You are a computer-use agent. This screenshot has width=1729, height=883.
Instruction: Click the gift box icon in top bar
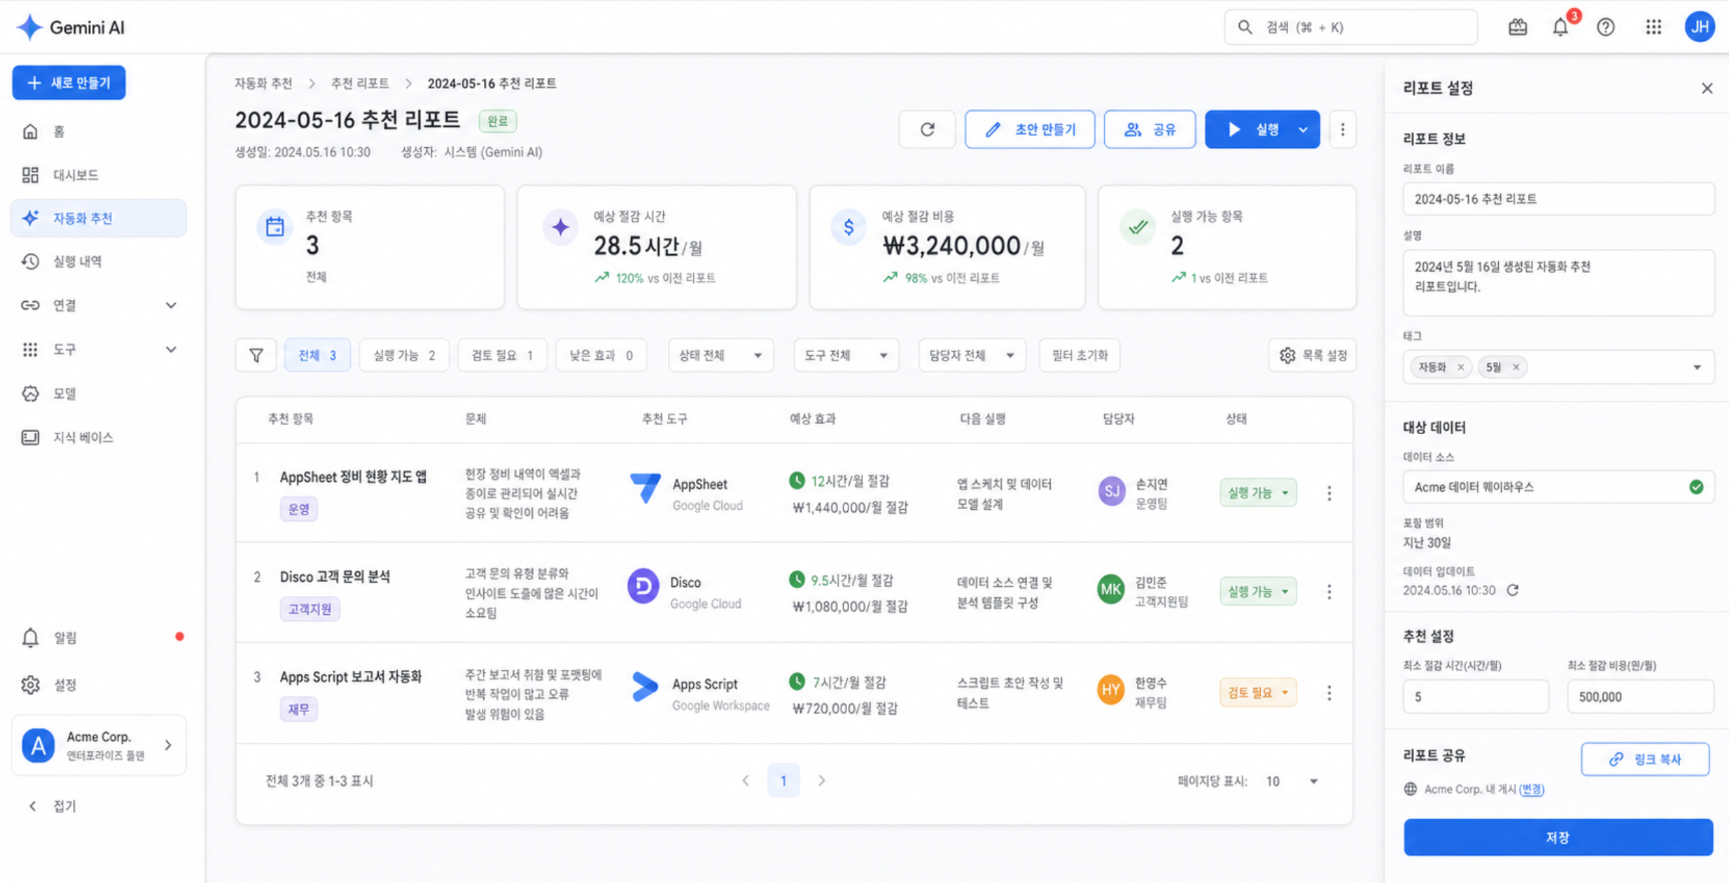point(1517,27)
